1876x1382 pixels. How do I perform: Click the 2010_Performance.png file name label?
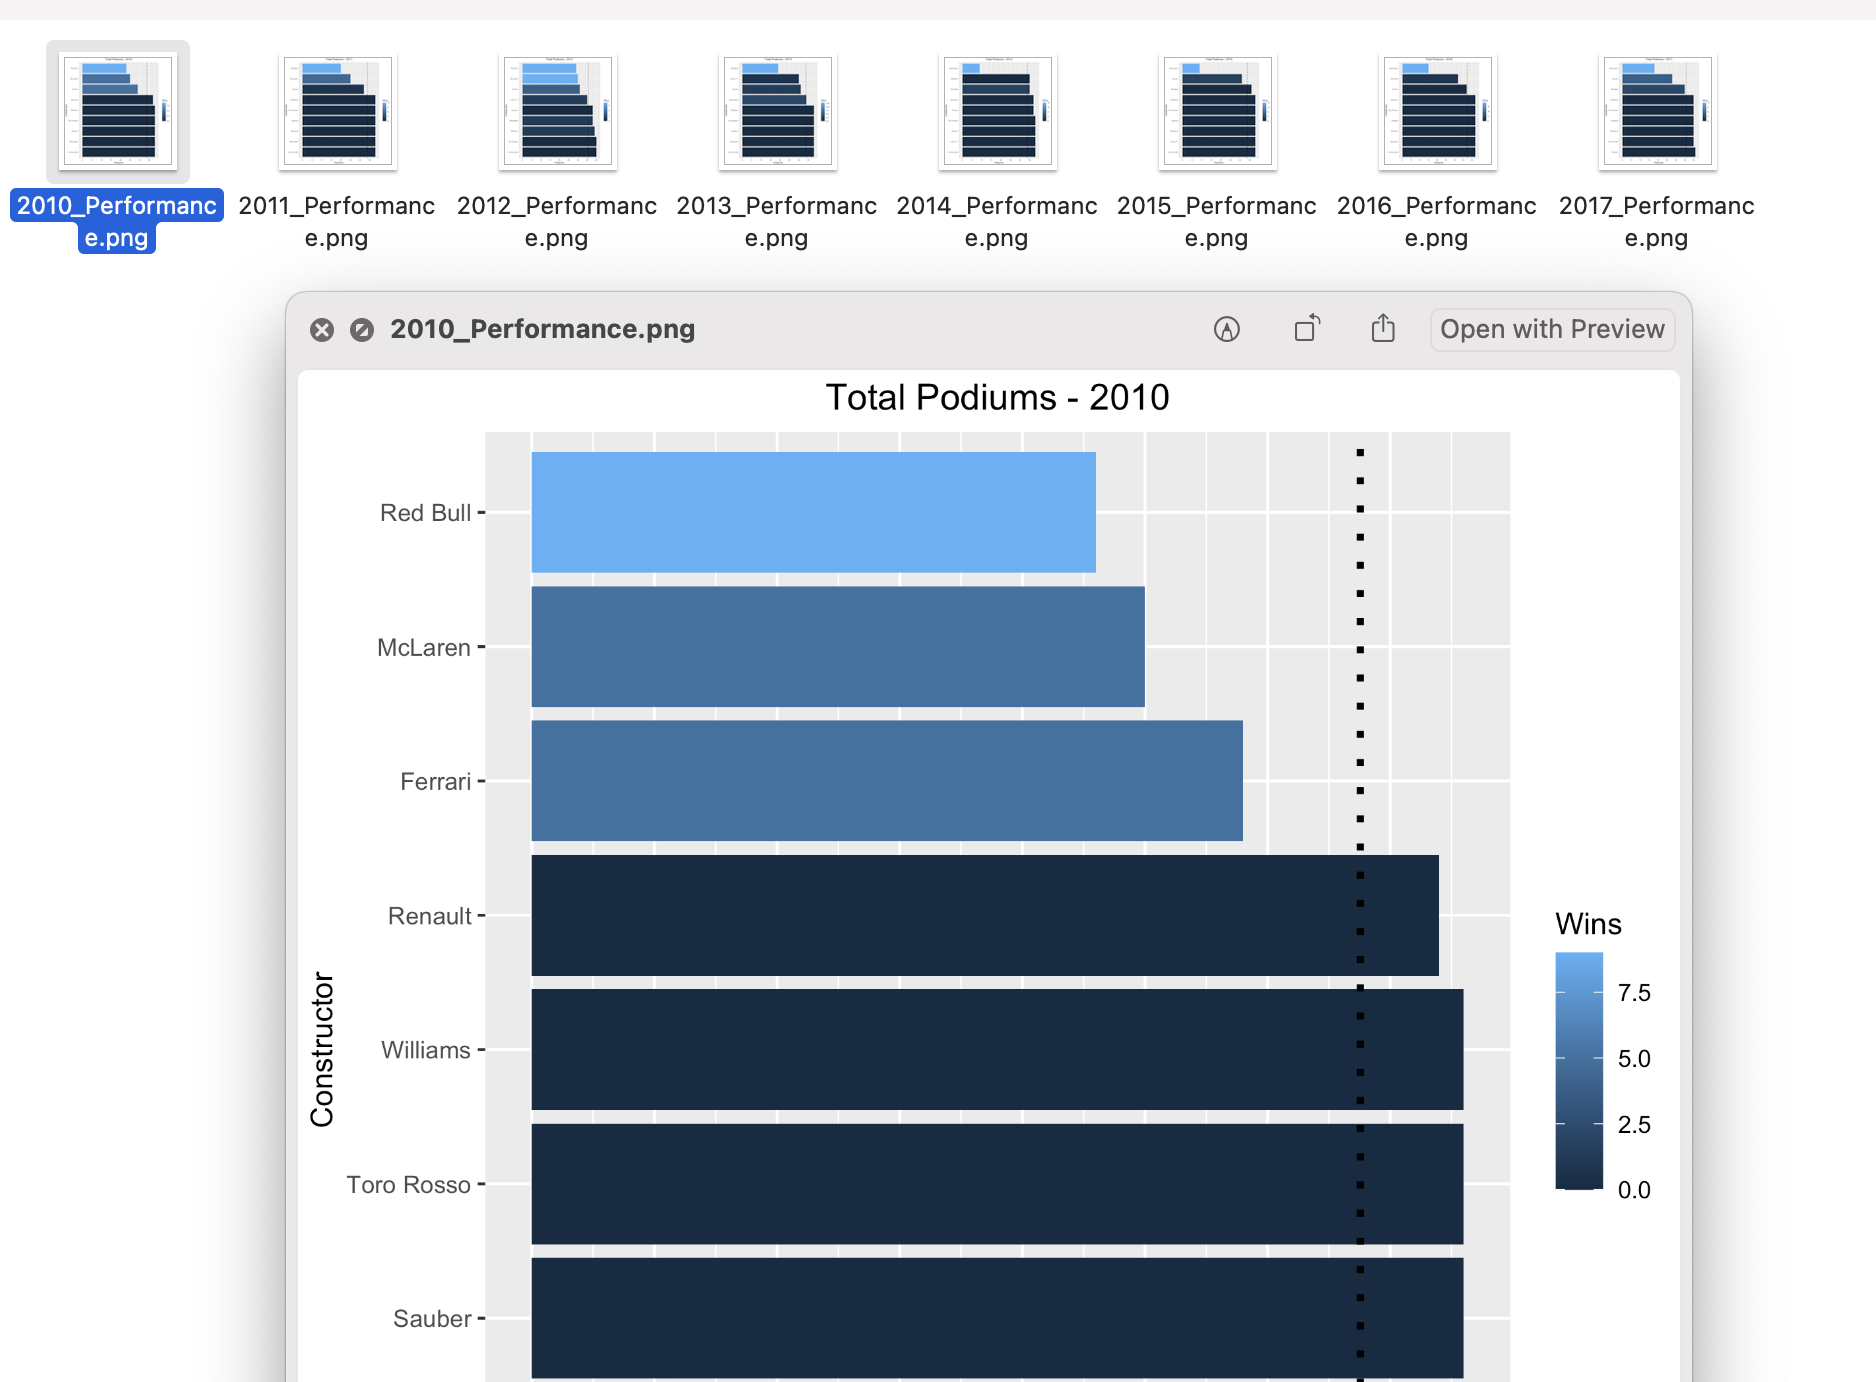pyautogui.click(x=117, y=221)
